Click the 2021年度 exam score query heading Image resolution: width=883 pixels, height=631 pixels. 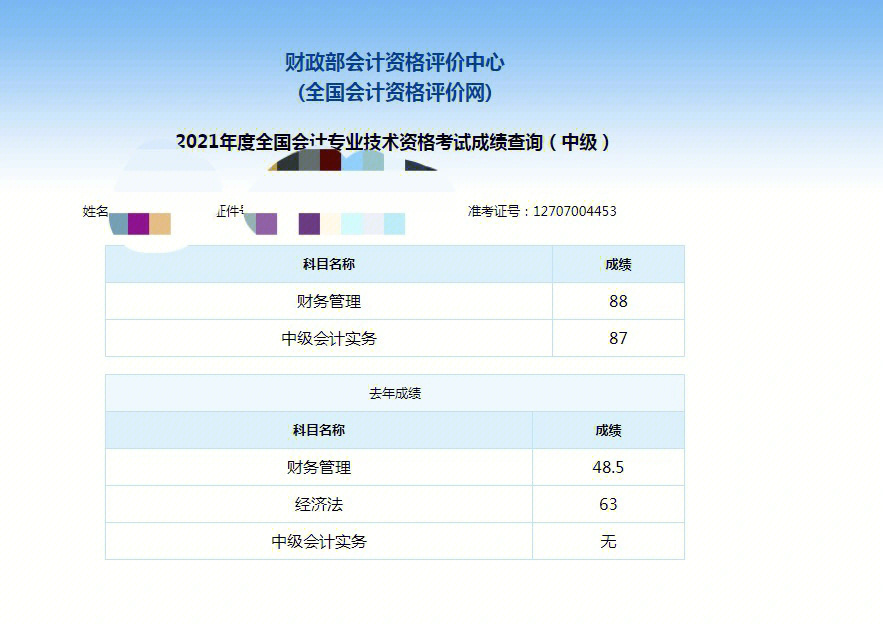[393, 142]
